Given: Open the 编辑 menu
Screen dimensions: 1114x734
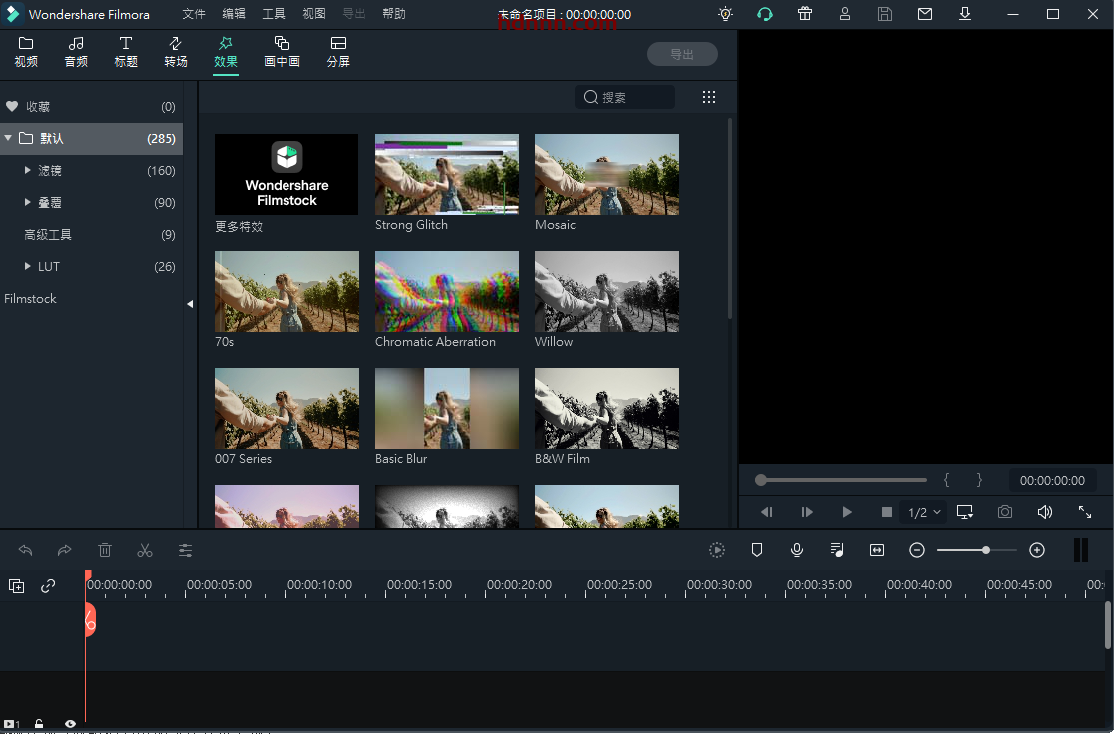Looking at the screenshot, I should [x=234, y=14].
